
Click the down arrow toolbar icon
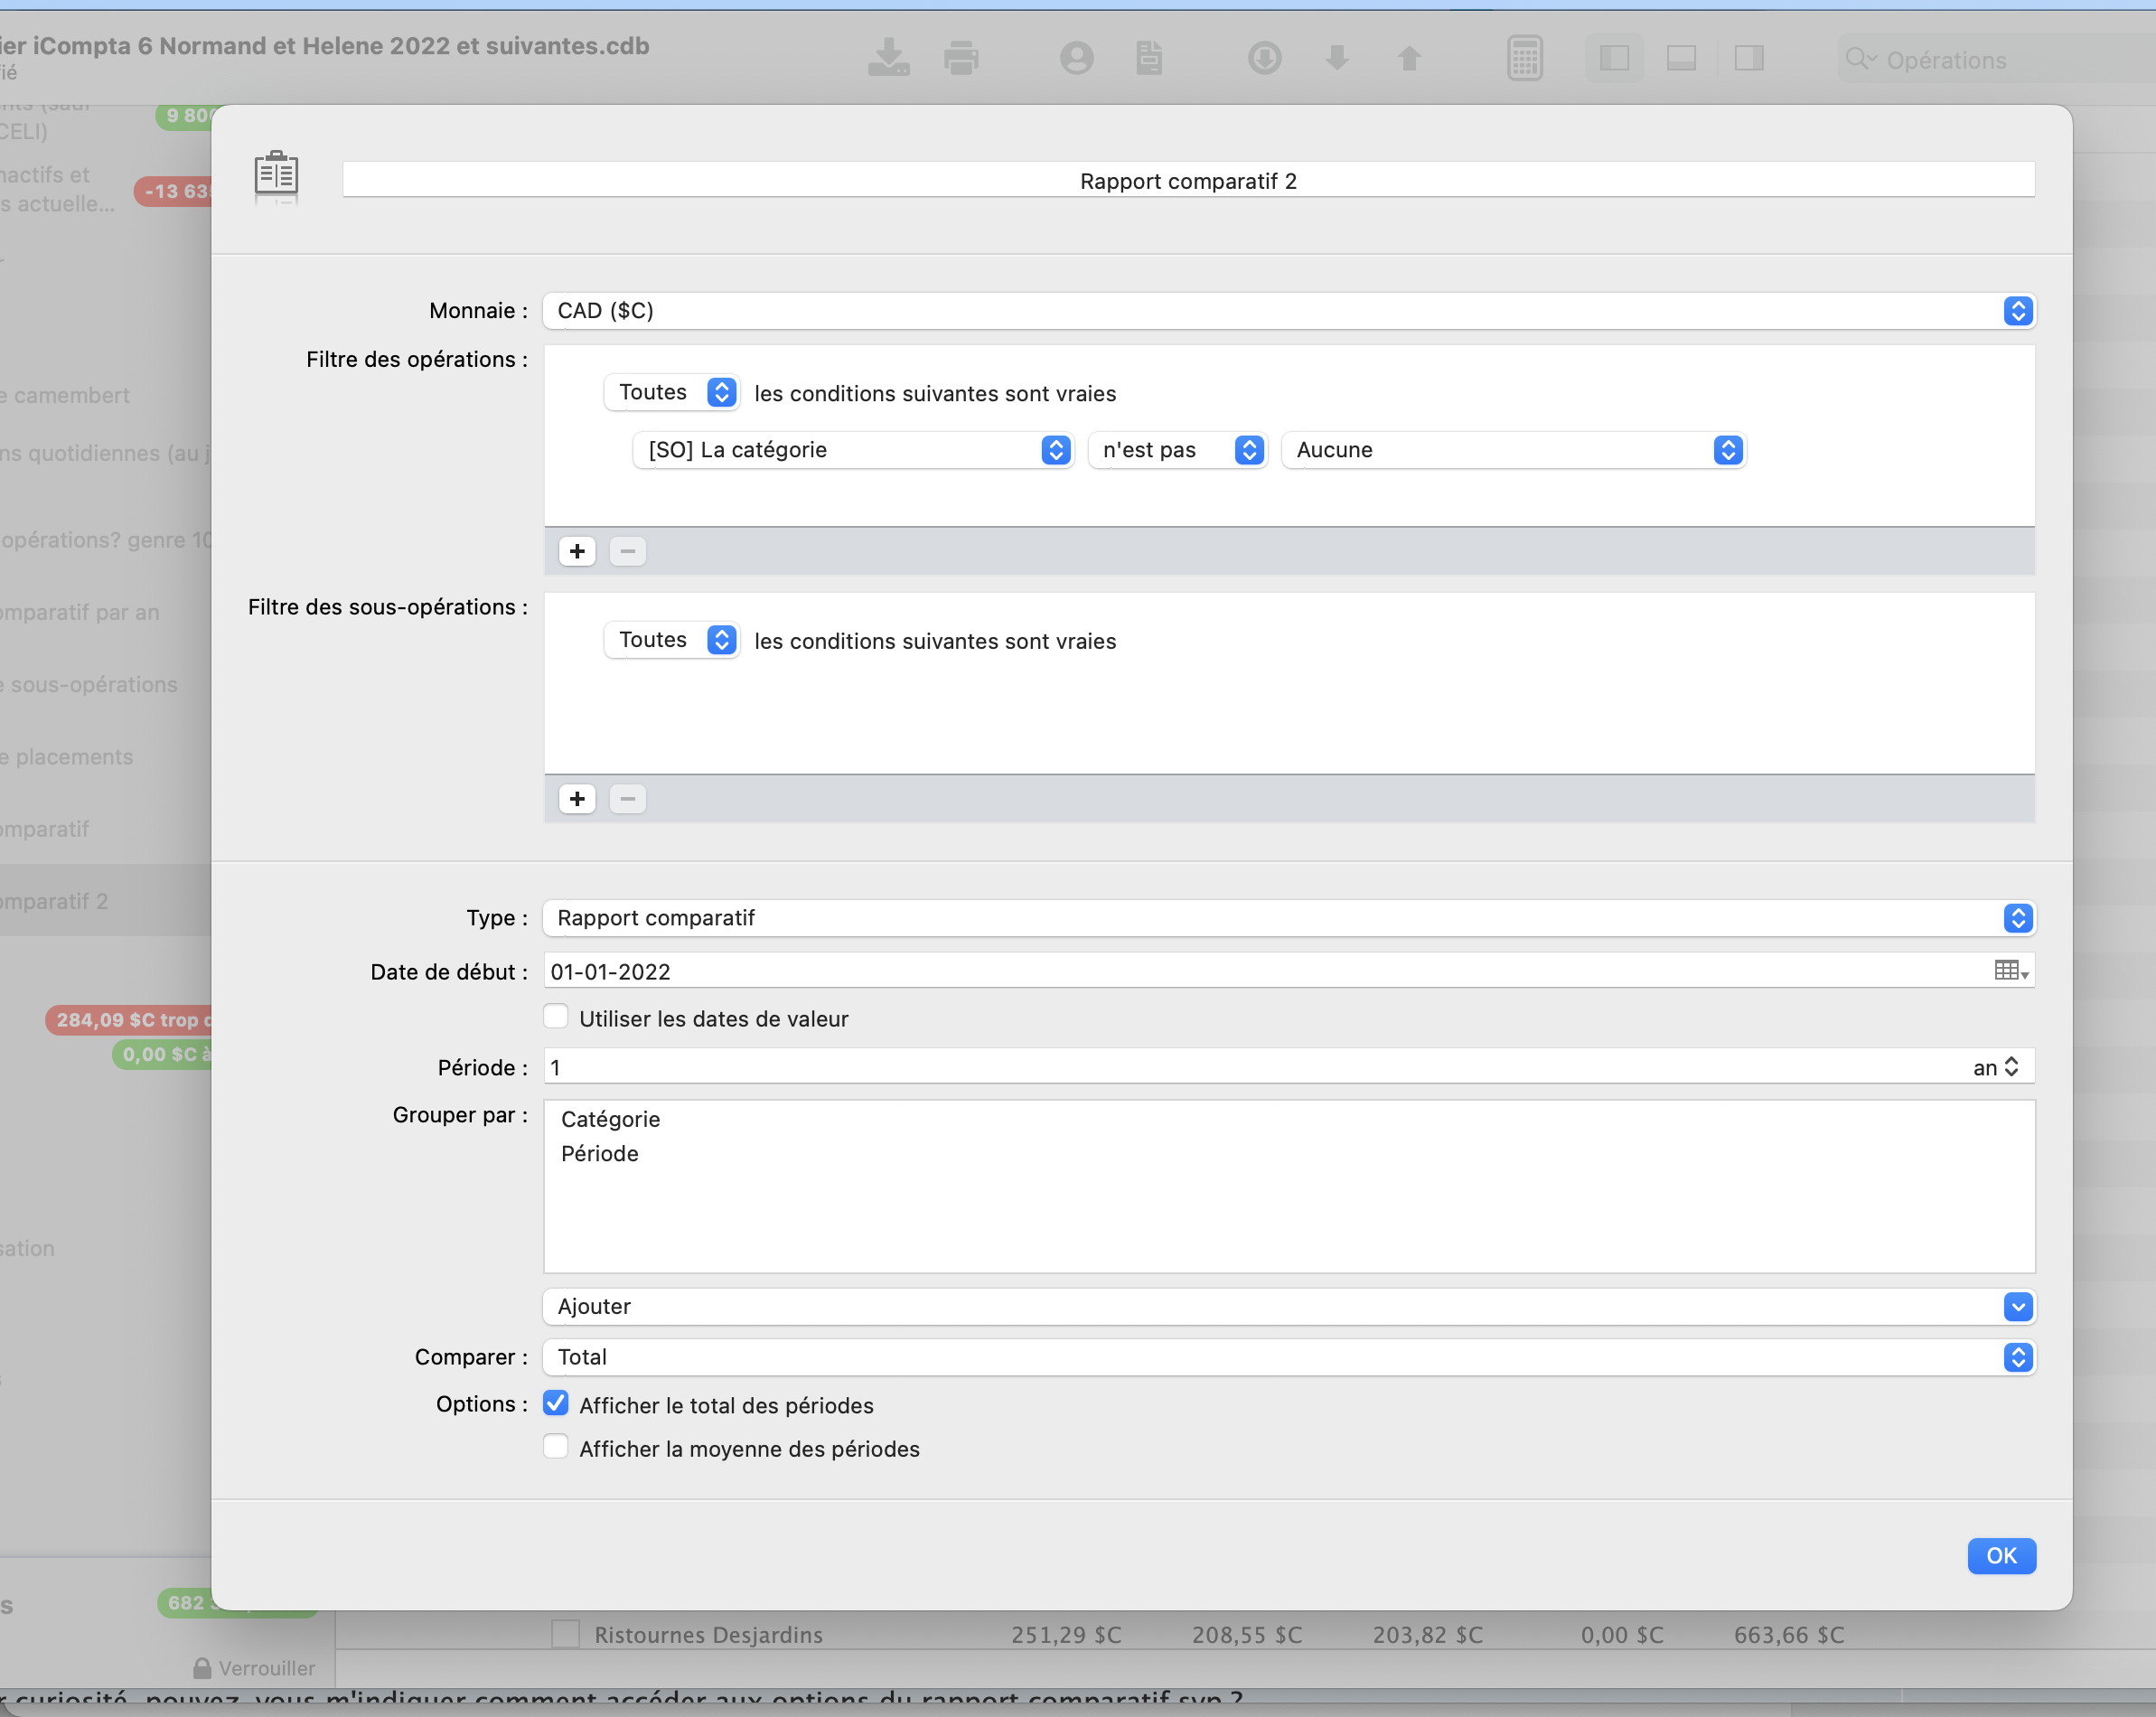click(x=1337, y=58)
